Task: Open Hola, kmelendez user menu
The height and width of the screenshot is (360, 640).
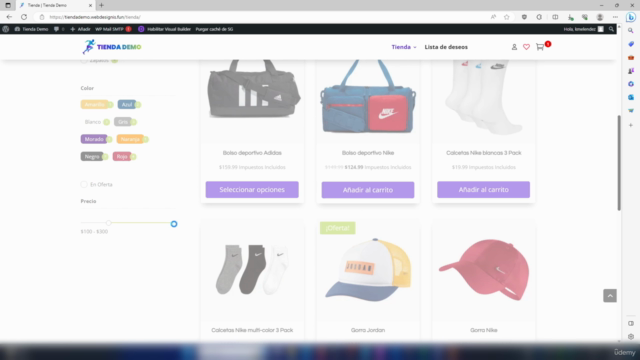Action: coord(584,29)
